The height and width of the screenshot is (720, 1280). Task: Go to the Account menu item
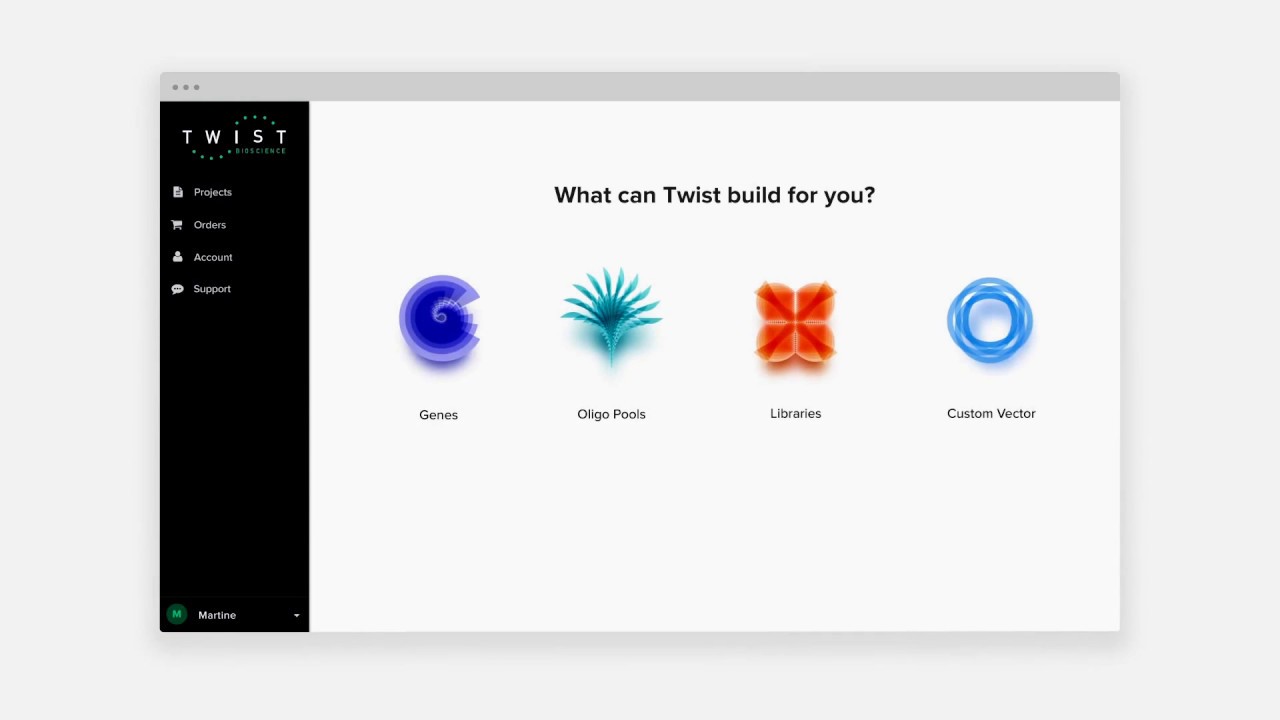coord(213,257)
